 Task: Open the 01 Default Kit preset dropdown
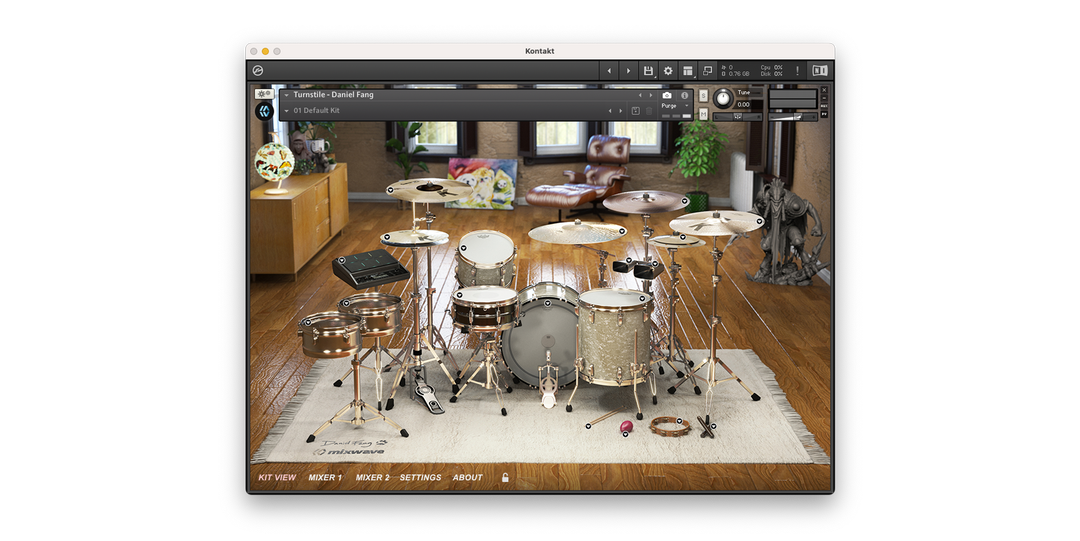coord(287,111)
